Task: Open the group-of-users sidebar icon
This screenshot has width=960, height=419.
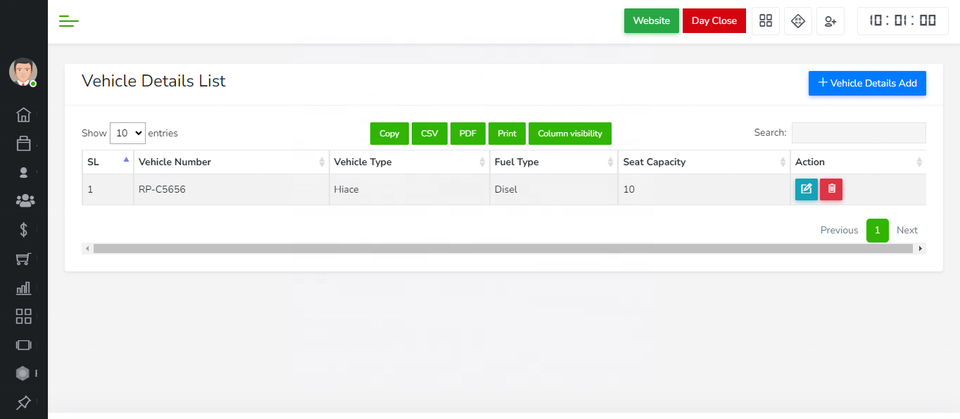Action: click(x=24, y=201)
